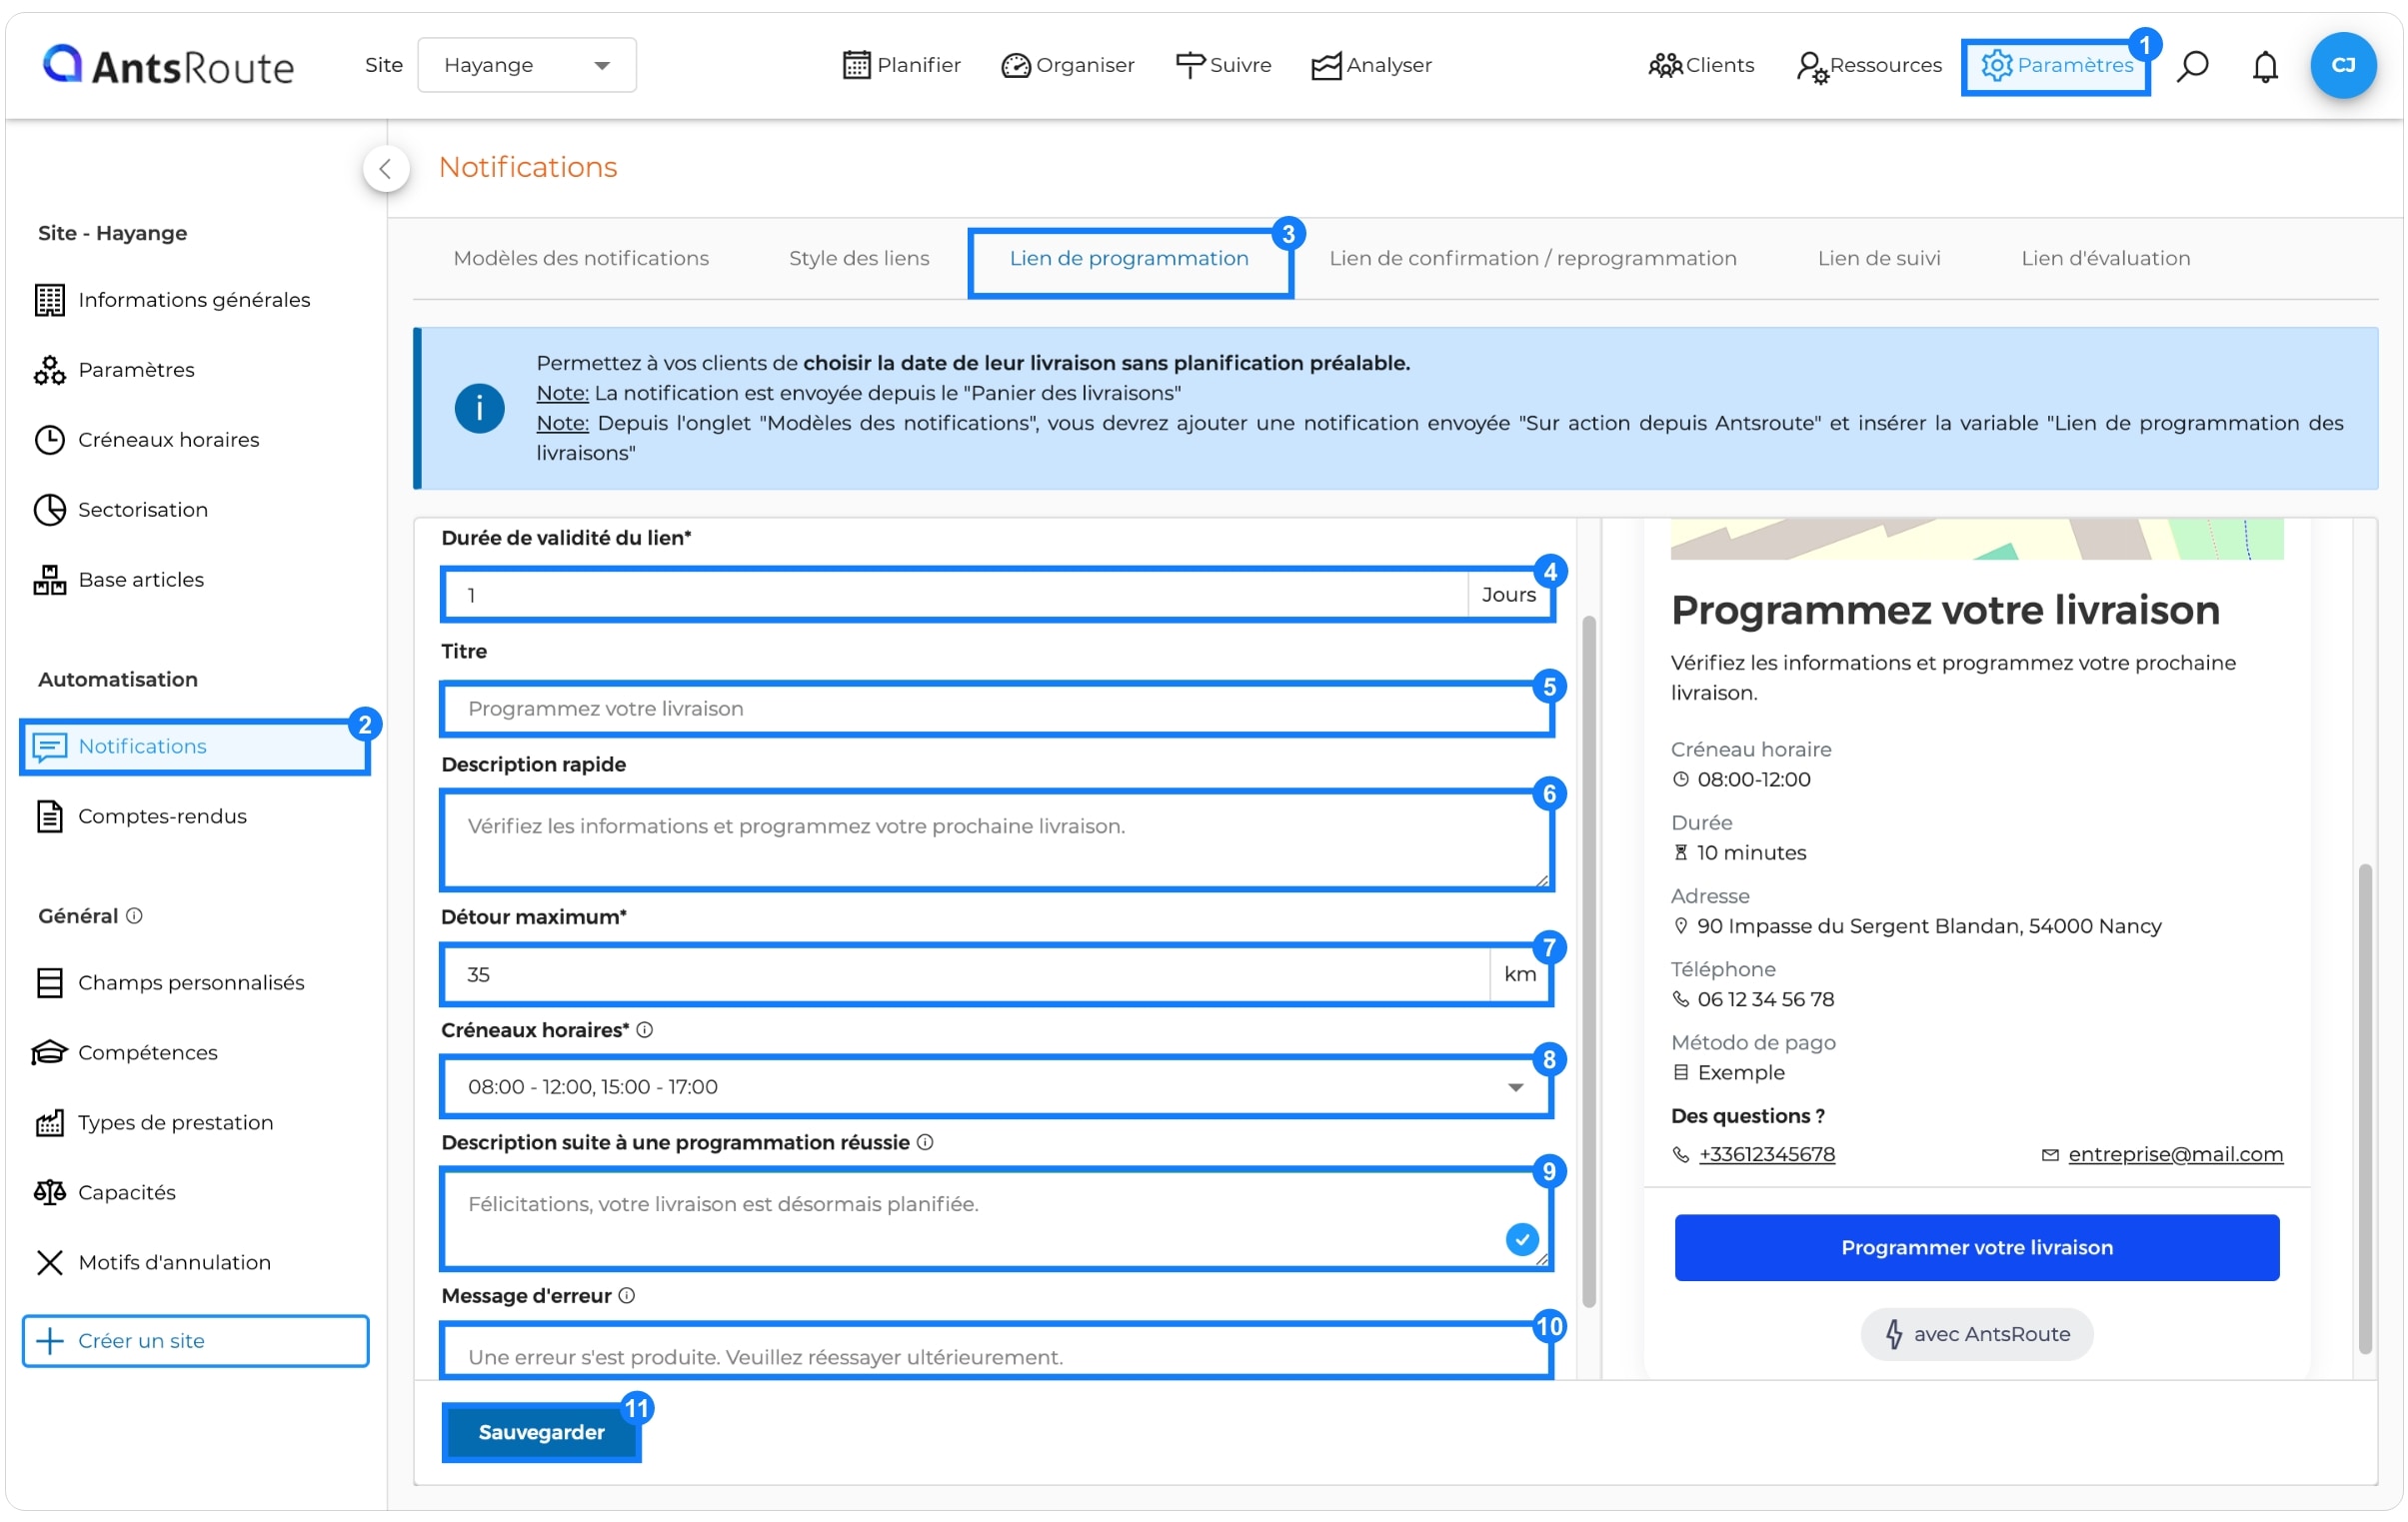The height and width of the screenshot is (1522, 2408).
Task: Open Compétences in sidebar
Action: point(124,1053)
